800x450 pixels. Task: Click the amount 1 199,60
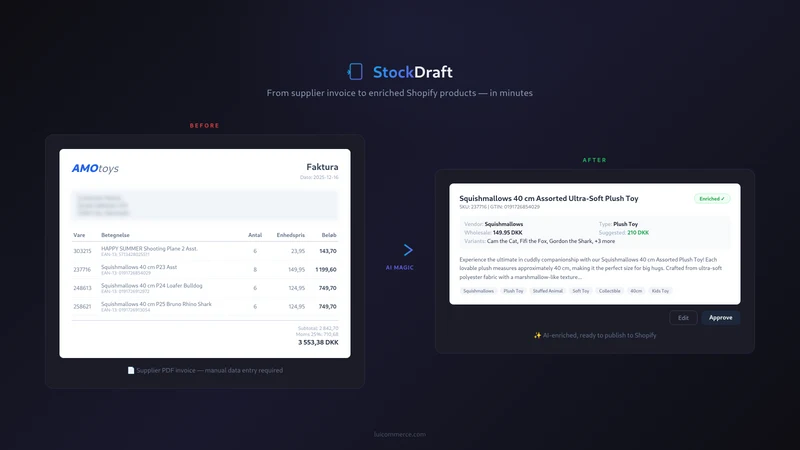click(326, 269)
